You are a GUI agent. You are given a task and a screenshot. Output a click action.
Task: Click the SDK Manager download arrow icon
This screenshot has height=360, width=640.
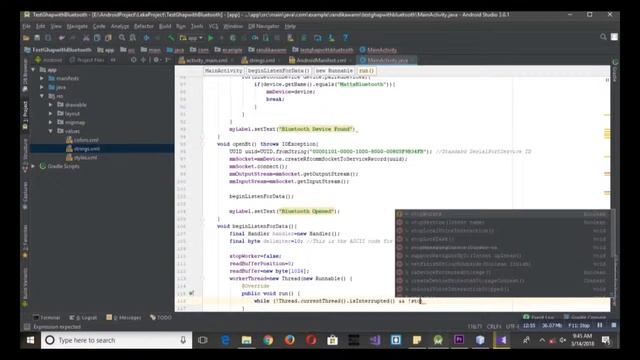coord(331,38)
